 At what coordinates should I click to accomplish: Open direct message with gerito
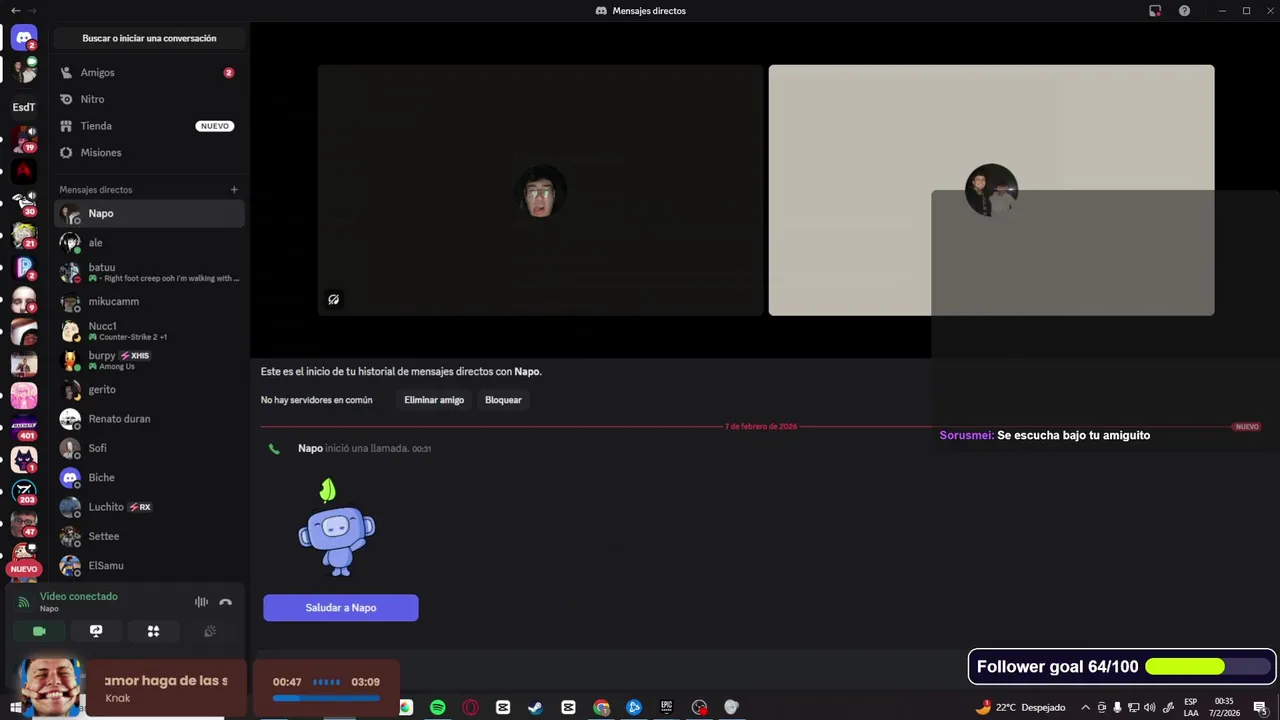[x=149, y=390]
